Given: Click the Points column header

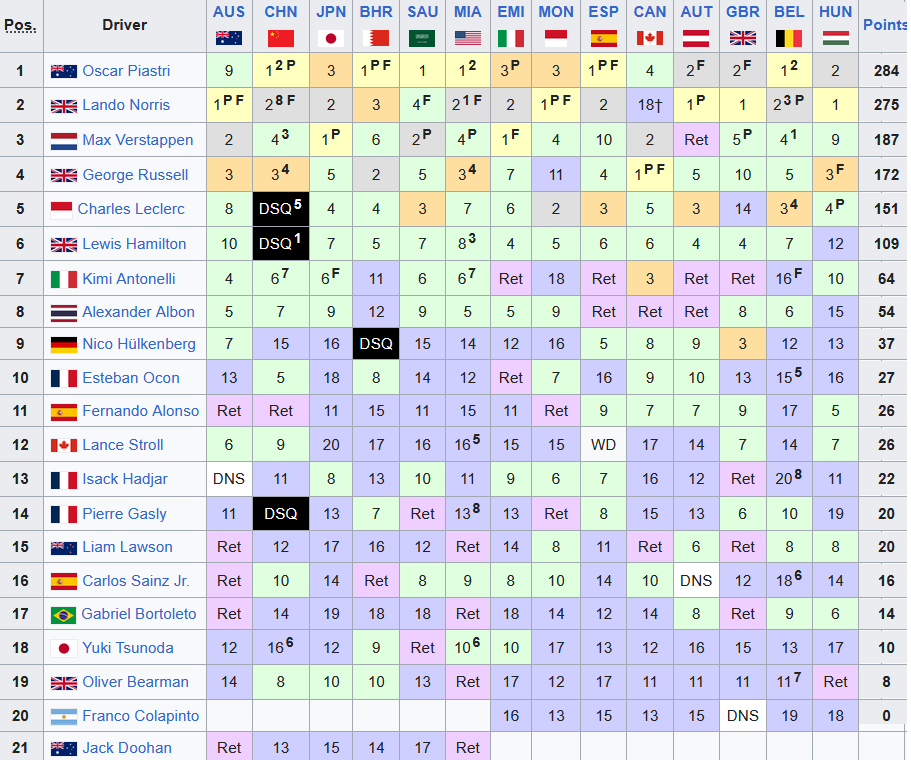Looking at the screenshot, I should (x=884, y=25).
